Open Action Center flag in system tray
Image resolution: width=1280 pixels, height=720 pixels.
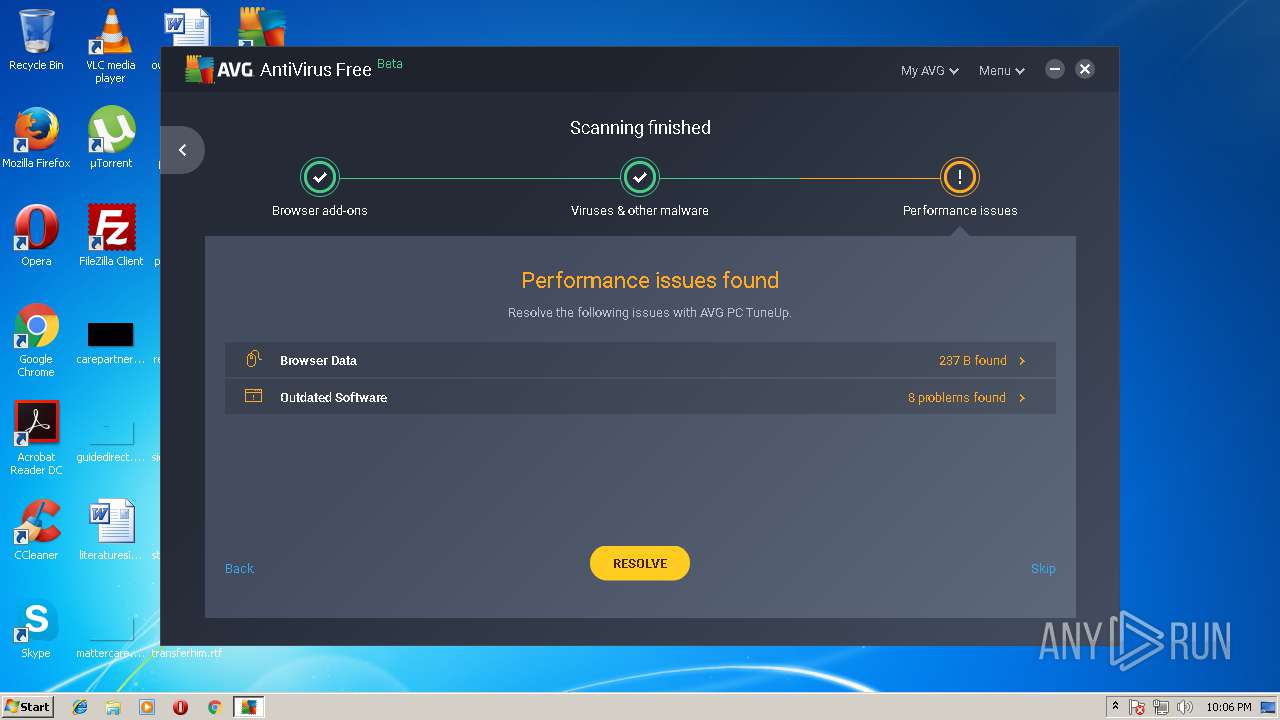[1137, 707]
